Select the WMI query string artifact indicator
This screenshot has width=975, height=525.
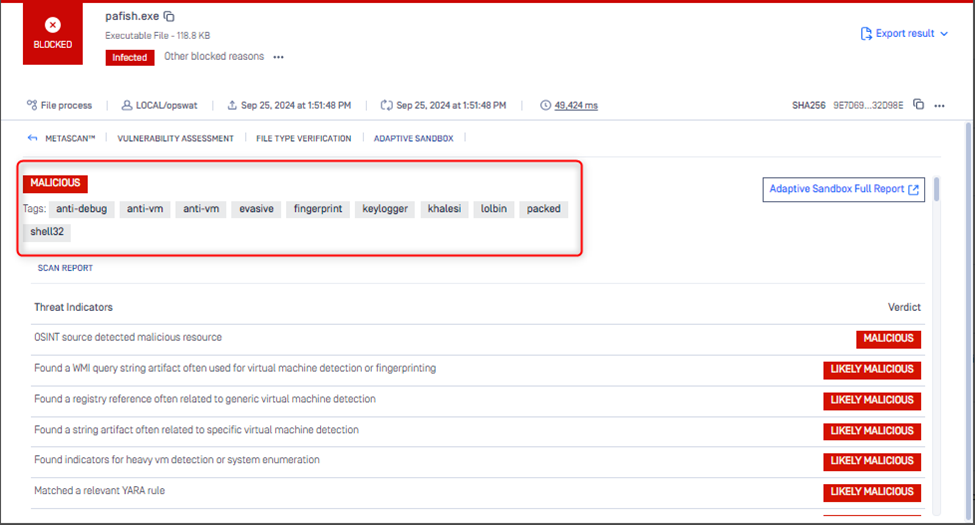click(478, 370)
